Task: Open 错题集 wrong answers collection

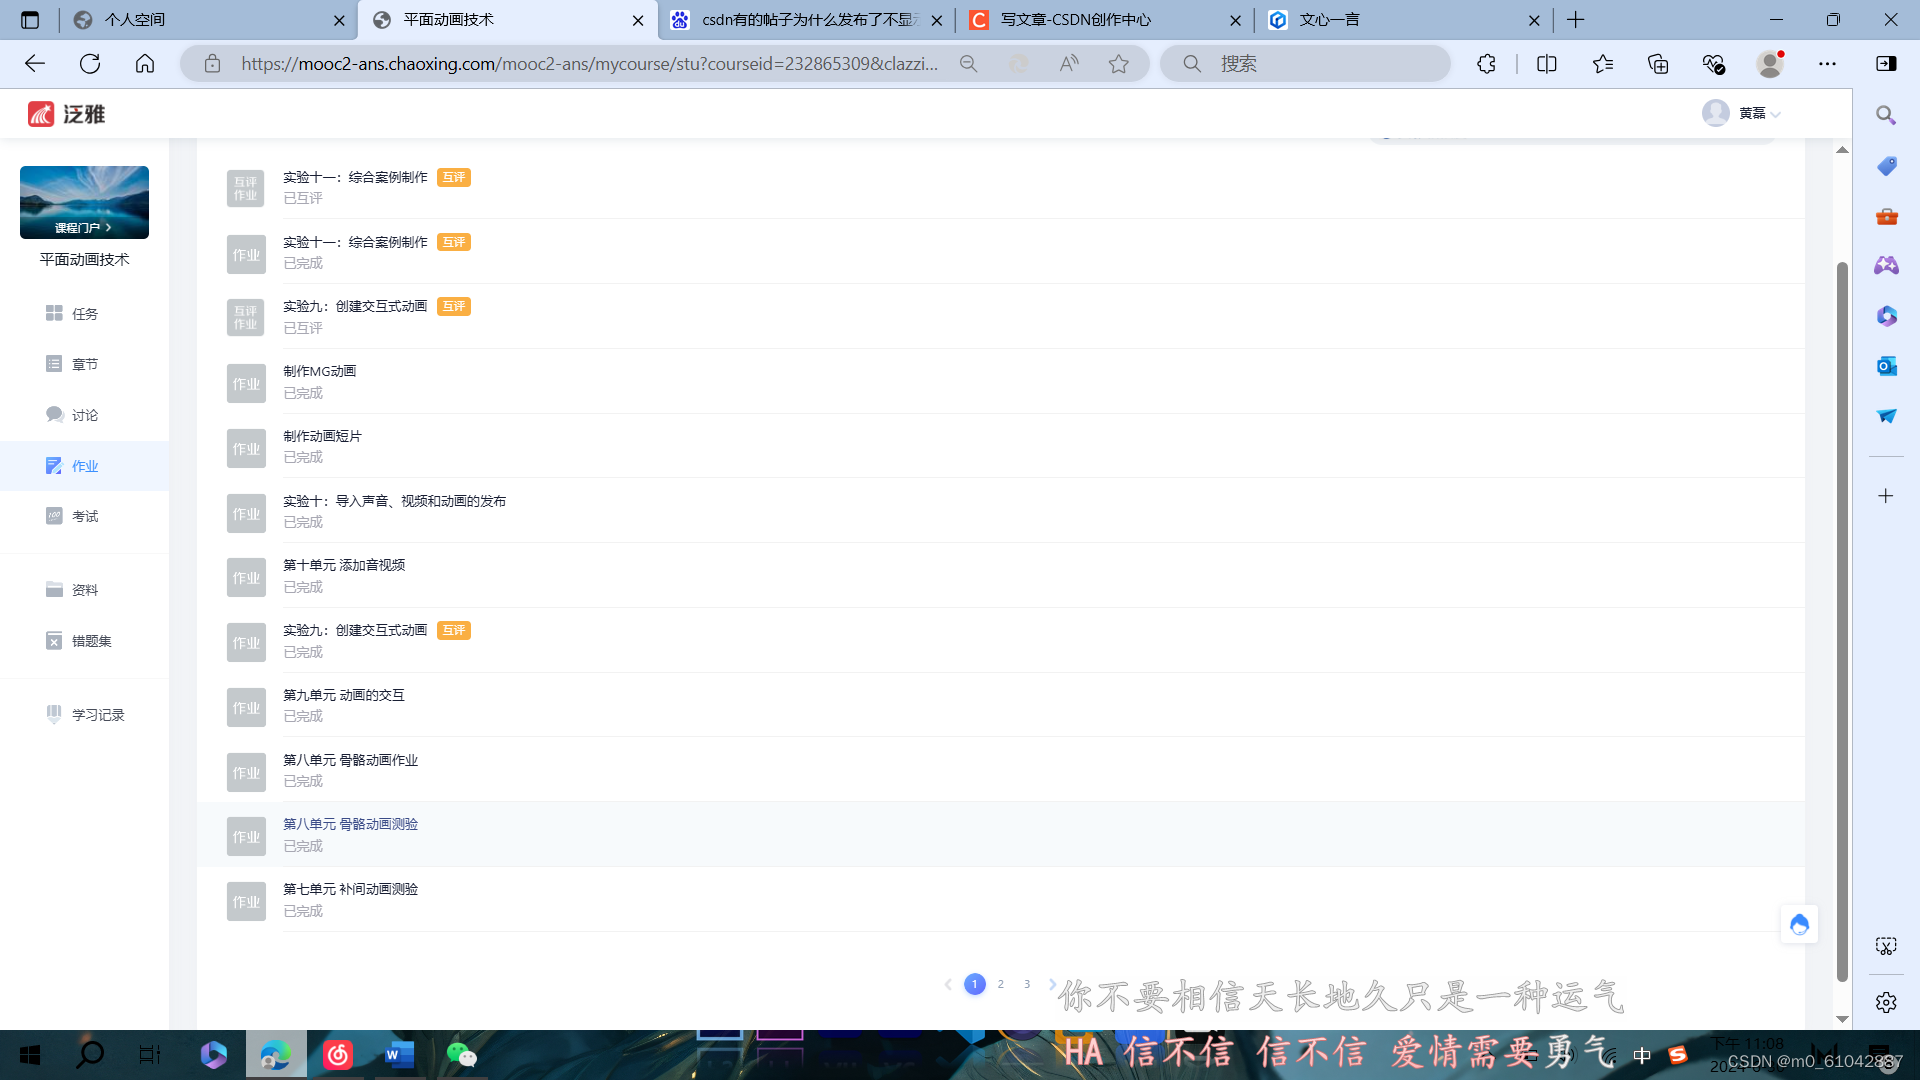Action: click(90, 641)
